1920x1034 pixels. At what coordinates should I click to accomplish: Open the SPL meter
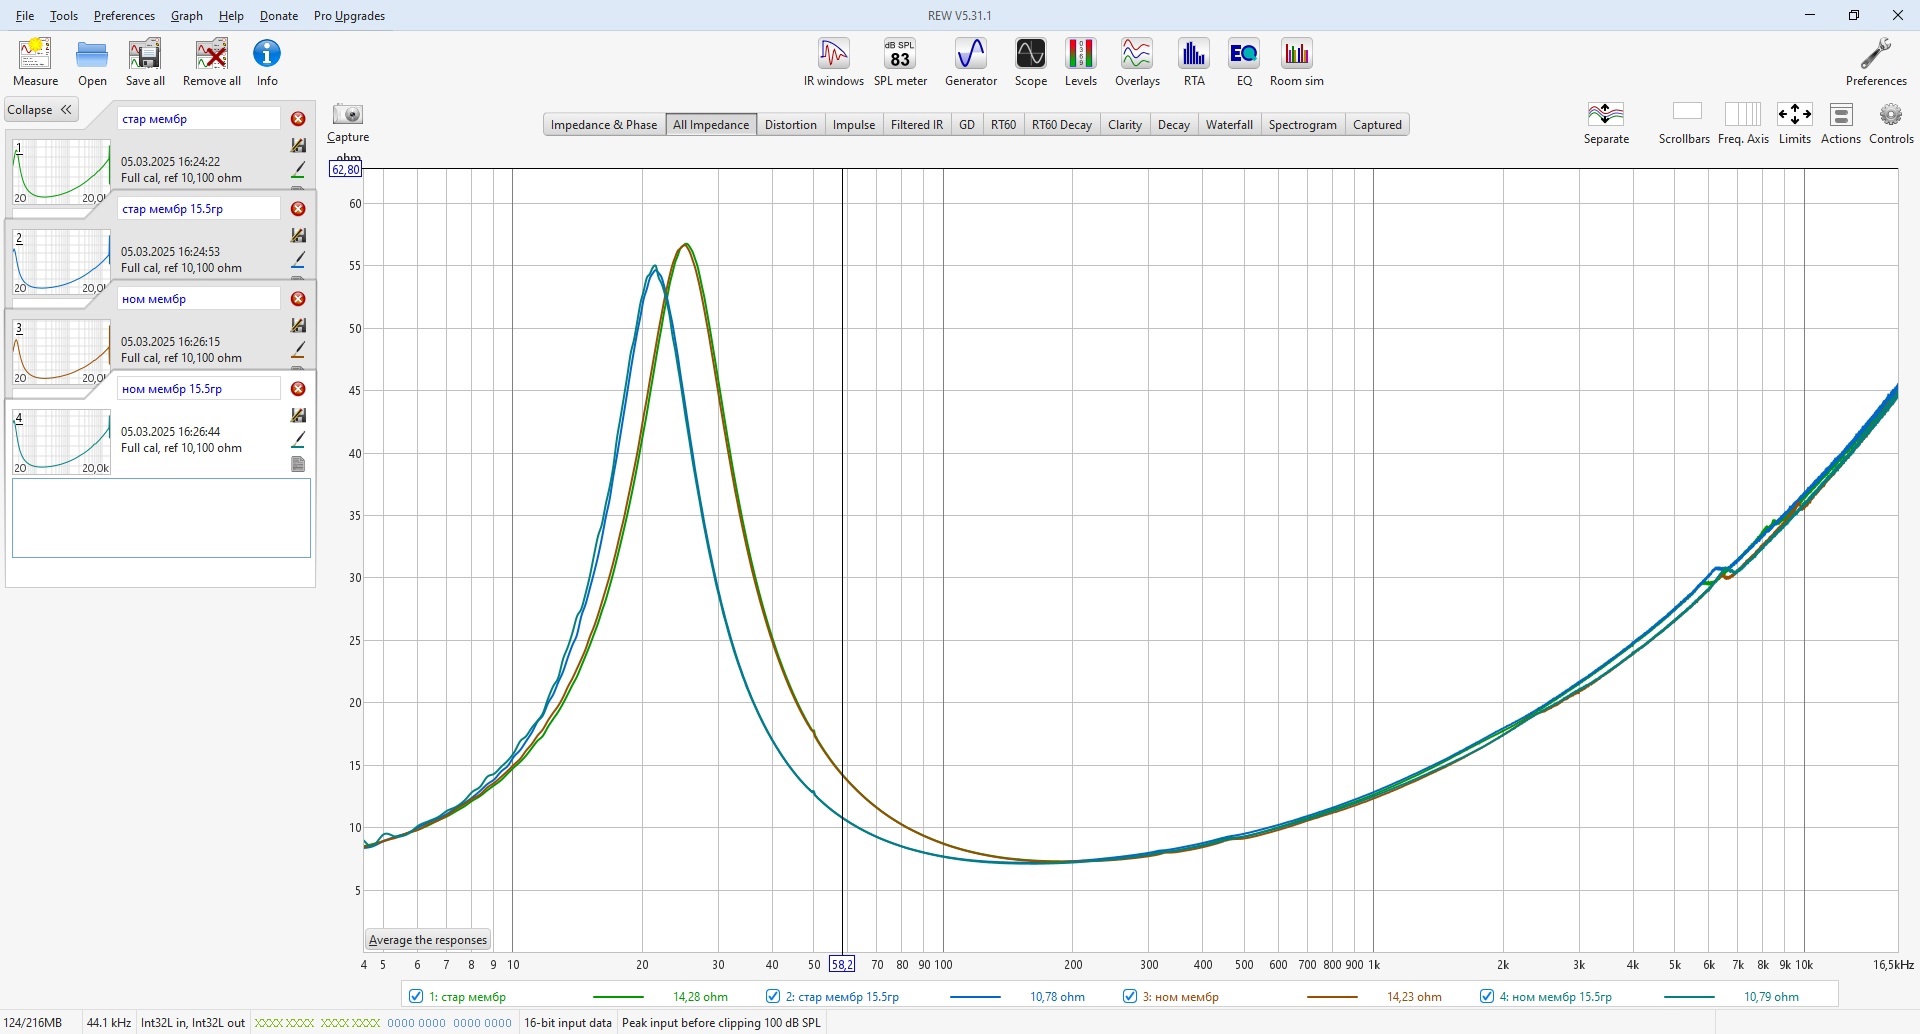coord(900,62)
